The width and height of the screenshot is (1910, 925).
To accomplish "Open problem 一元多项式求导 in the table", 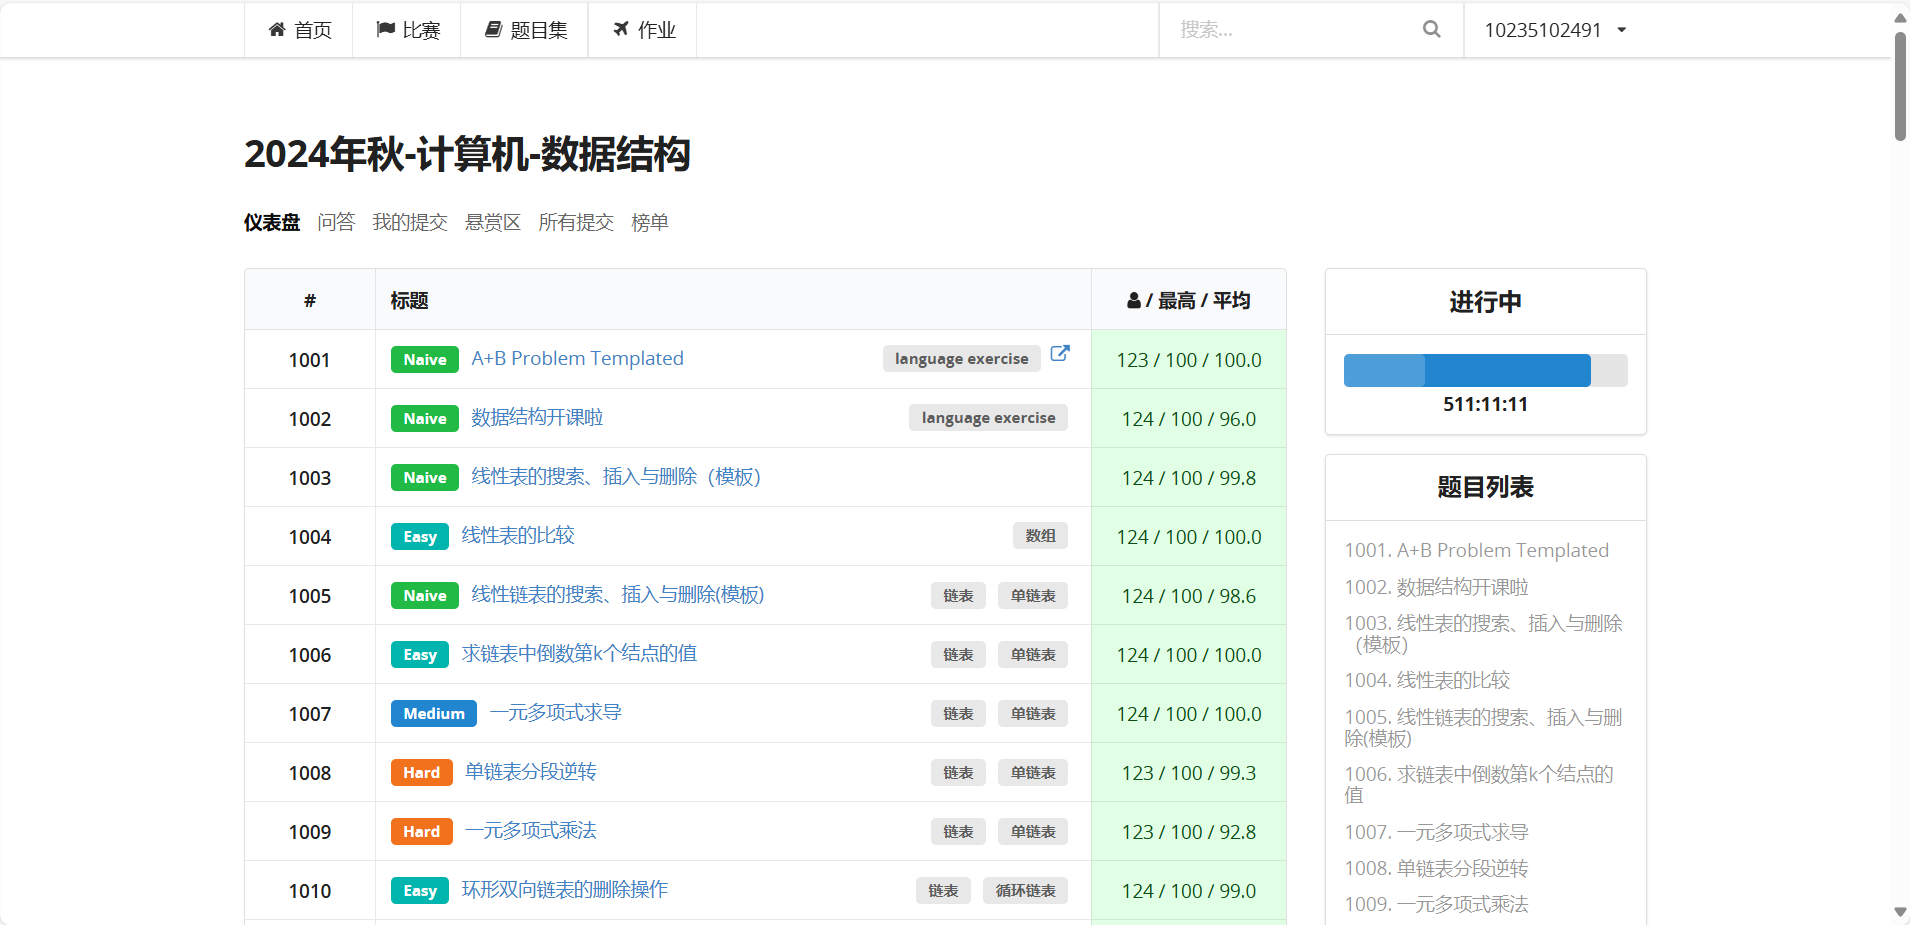I will [x=555, y=712].
